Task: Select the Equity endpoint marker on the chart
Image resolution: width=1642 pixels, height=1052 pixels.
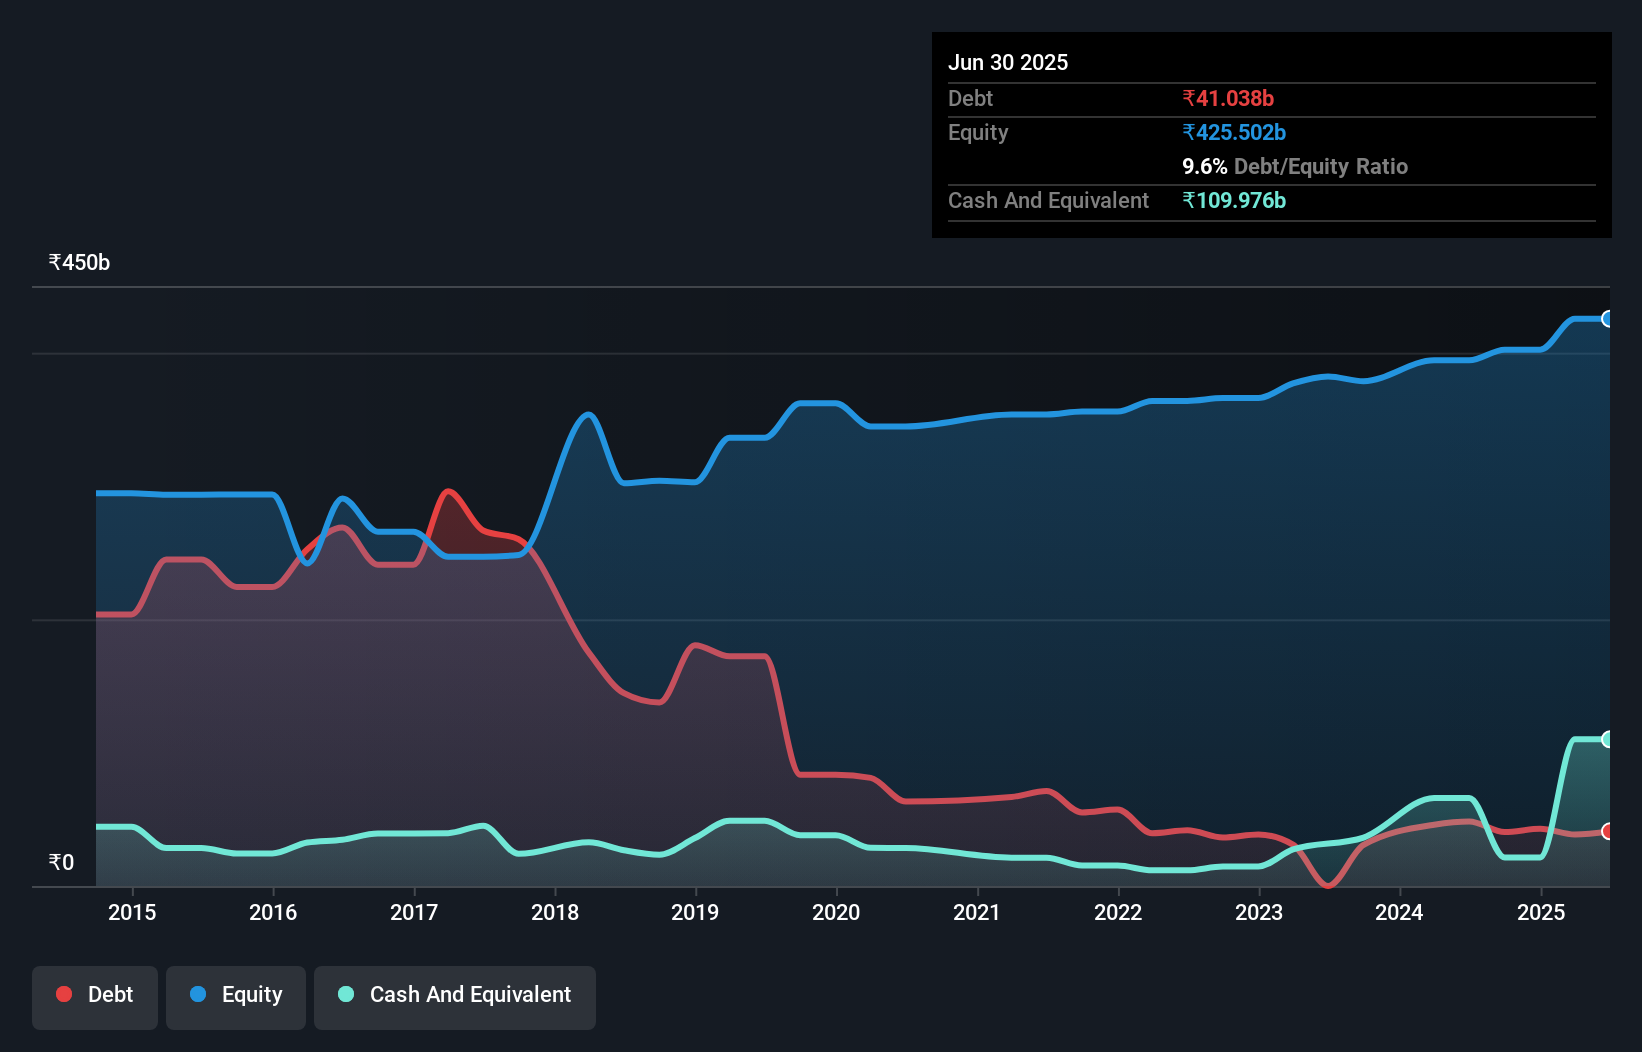Action: 1608,319
